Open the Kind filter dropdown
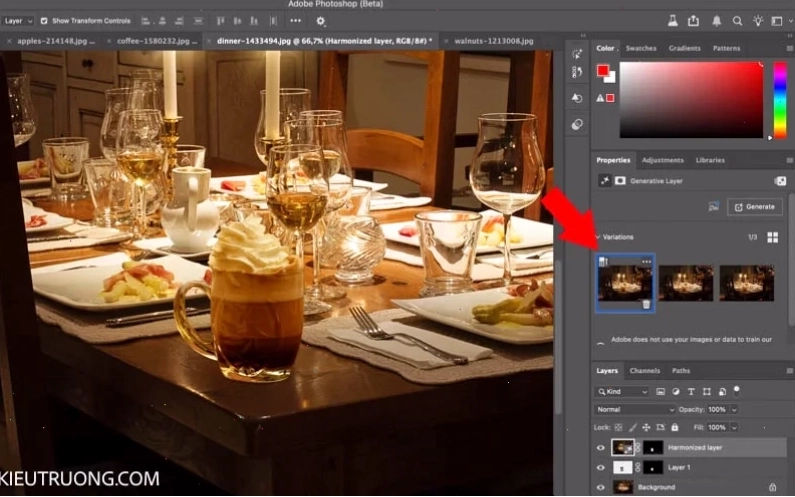The image size is (795, 497). (622, 392)
